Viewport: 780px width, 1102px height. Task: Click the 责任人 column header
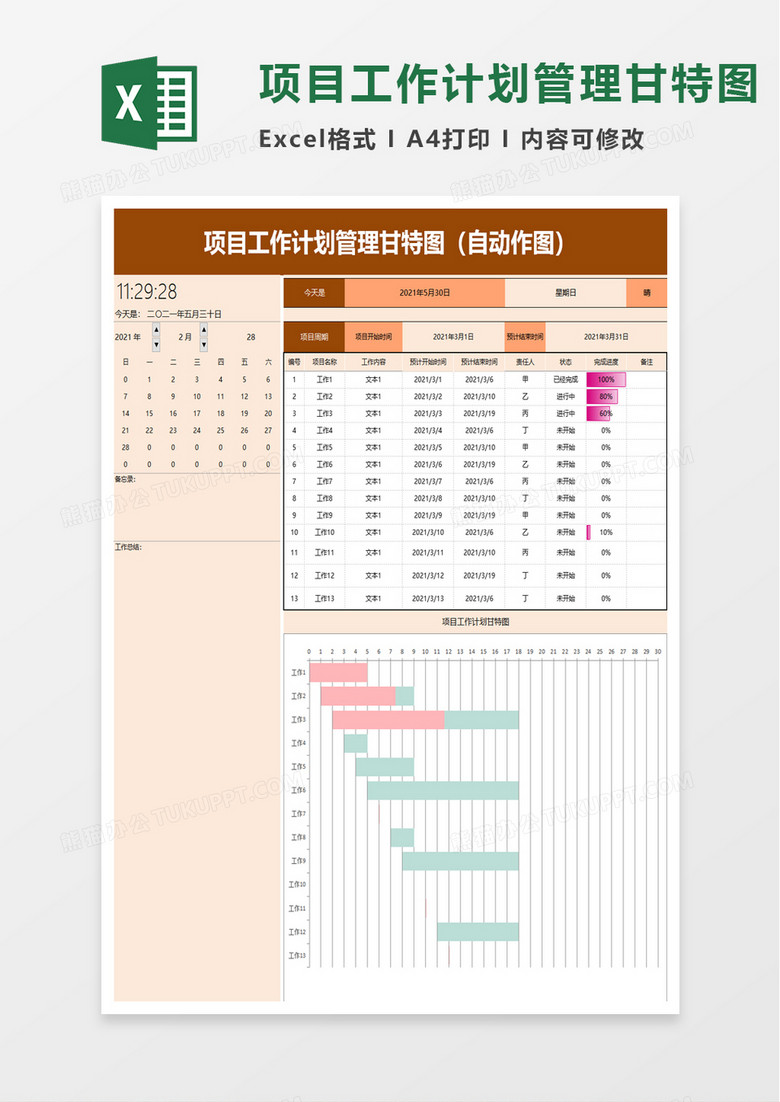click(525, 362)
